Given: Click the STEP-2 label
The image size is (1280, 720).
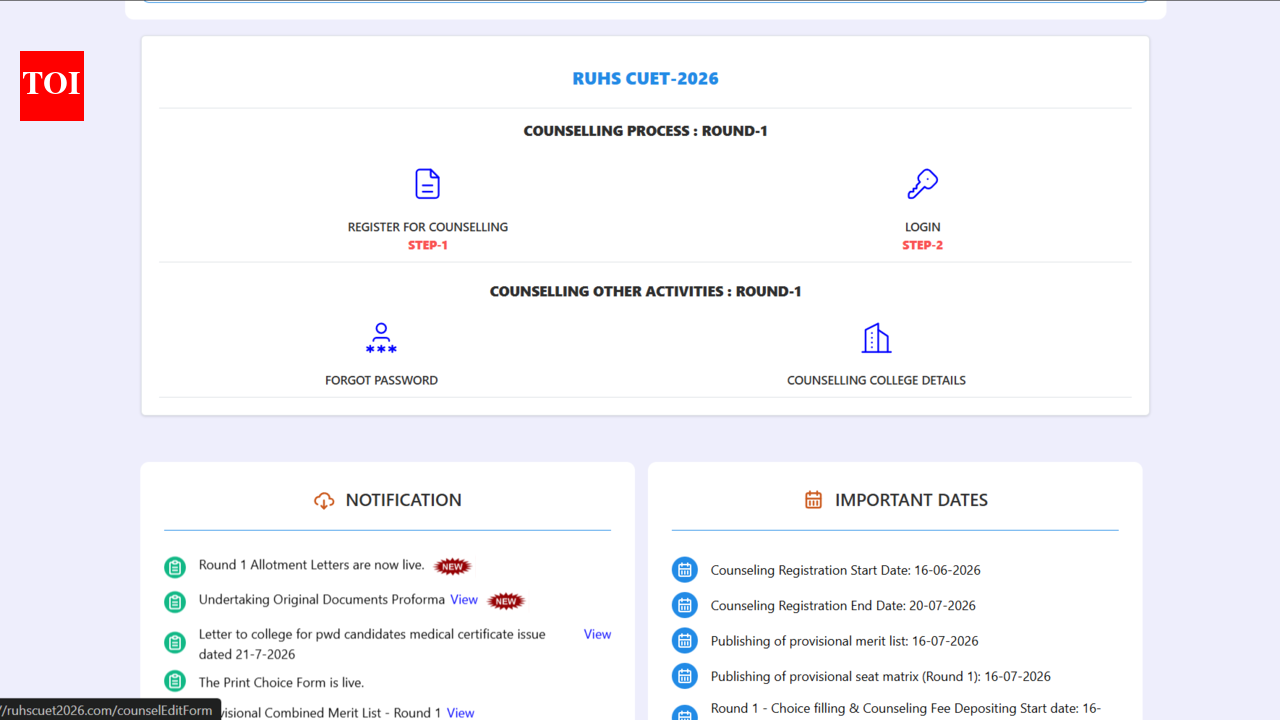Looking at the screenshot, I should click(x=922, y=245).
